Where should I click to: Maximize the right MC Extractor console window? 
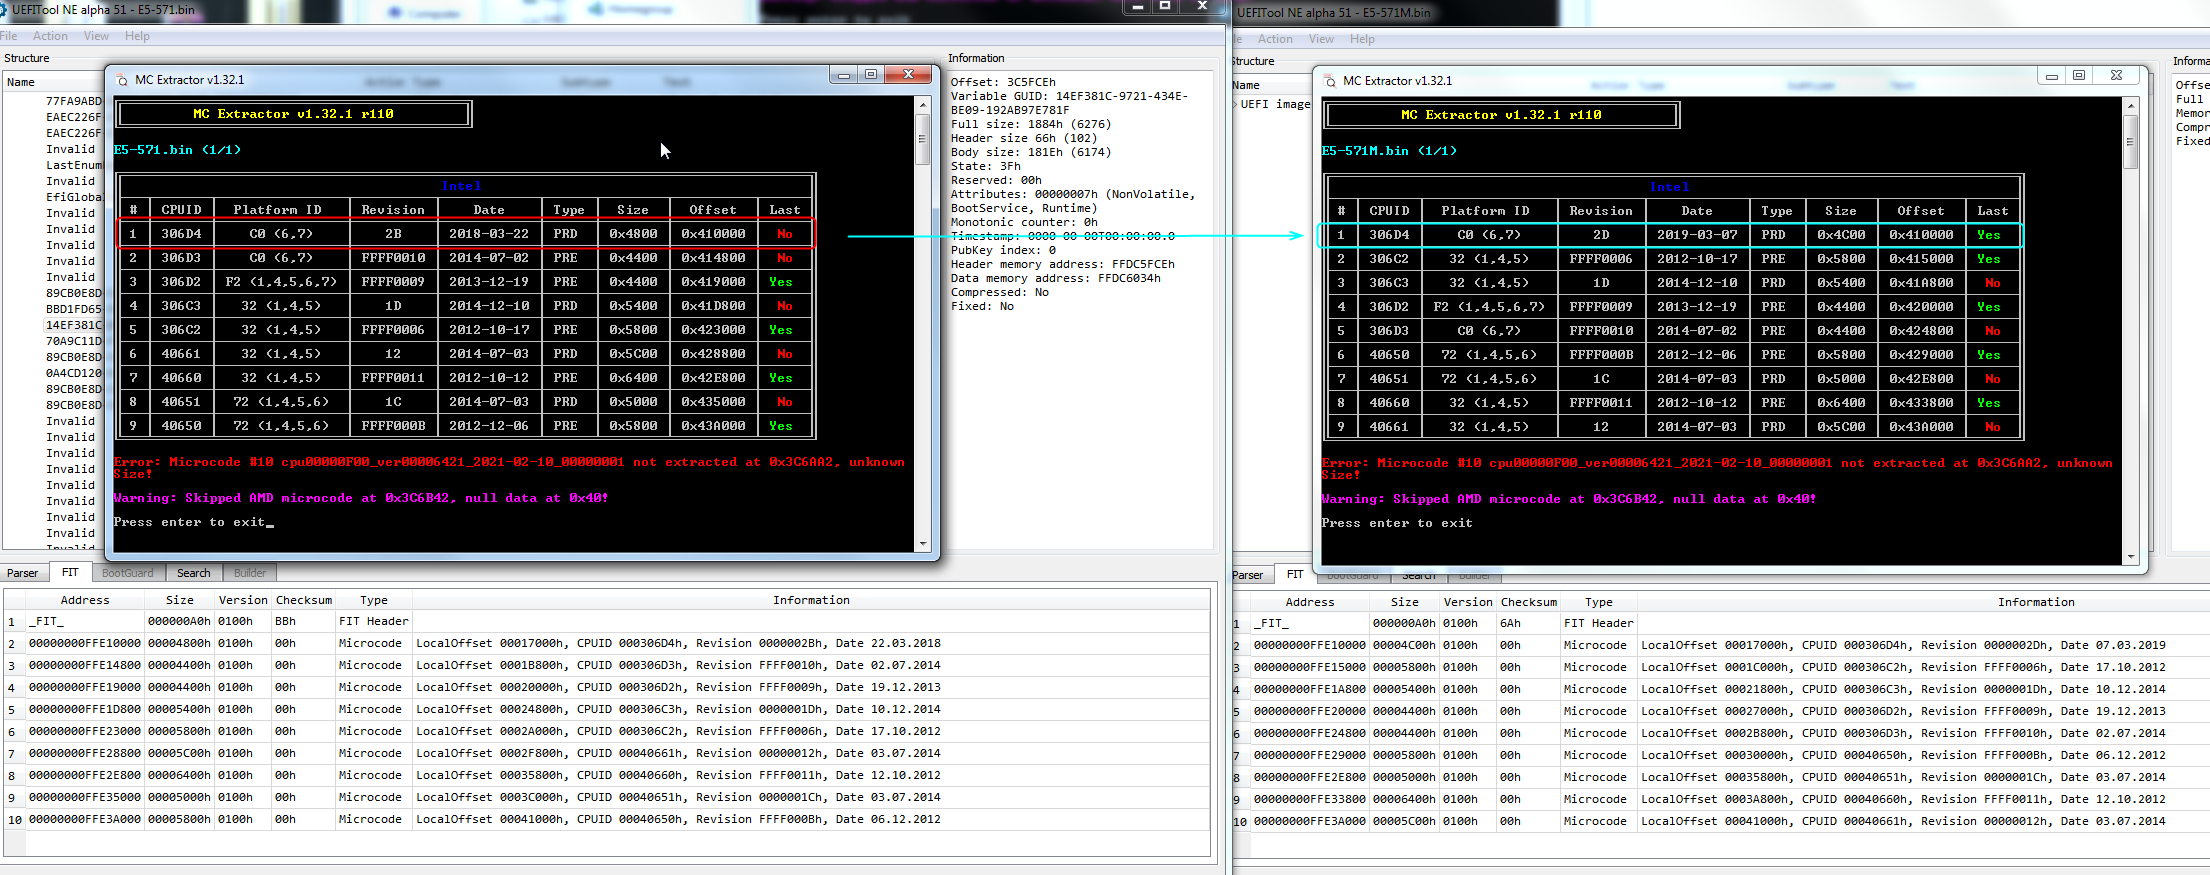(2079, 75)
